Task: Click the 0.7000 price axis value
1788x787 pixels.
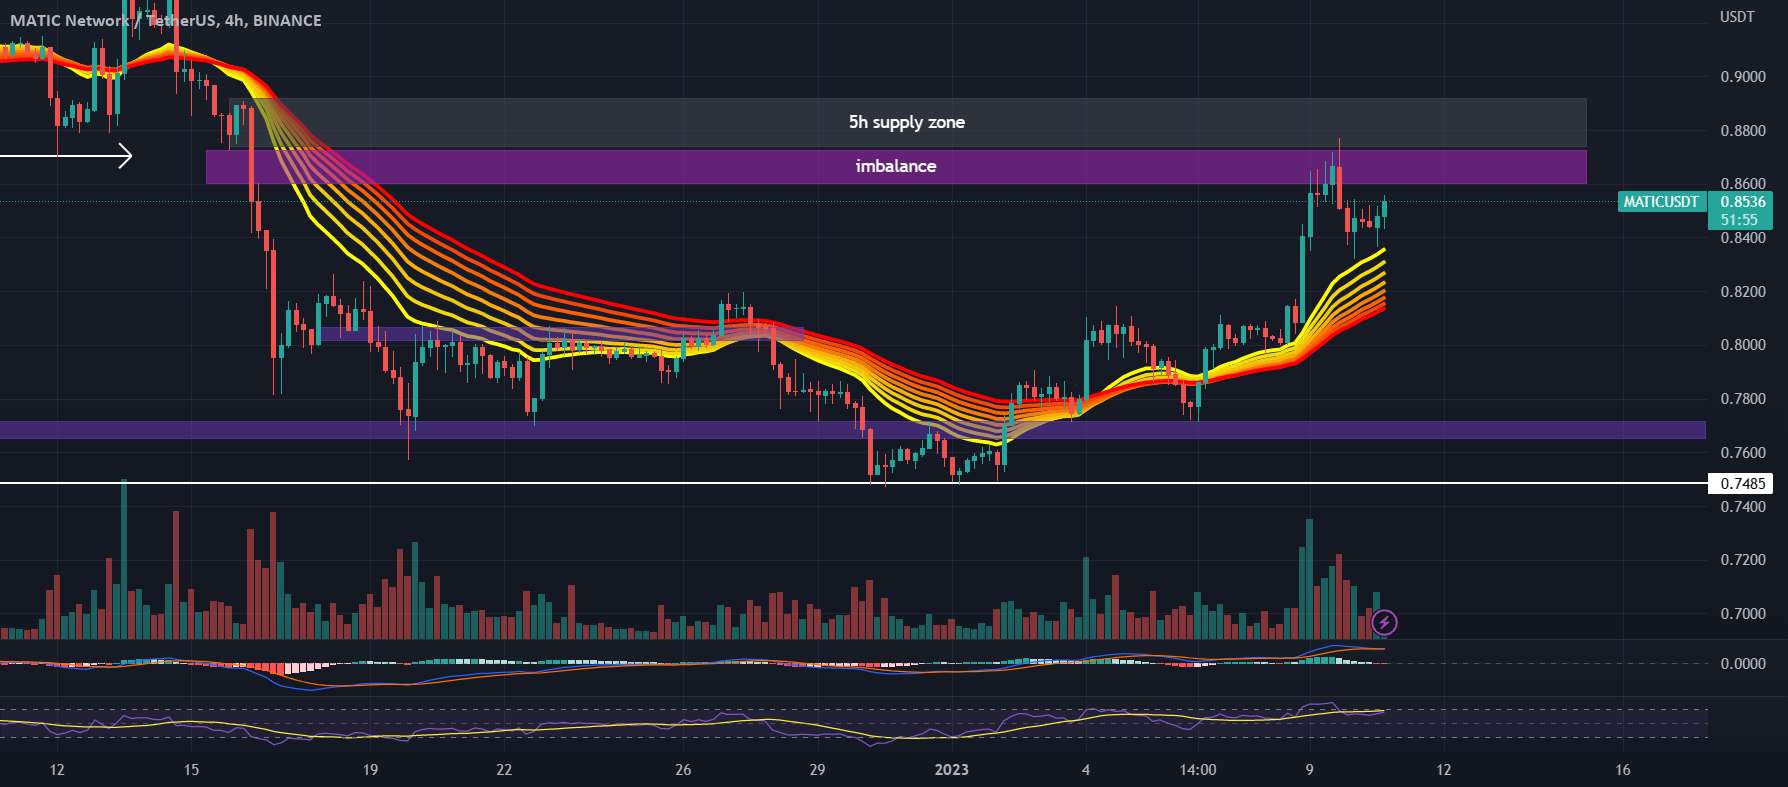Action: coord(1742,614)
